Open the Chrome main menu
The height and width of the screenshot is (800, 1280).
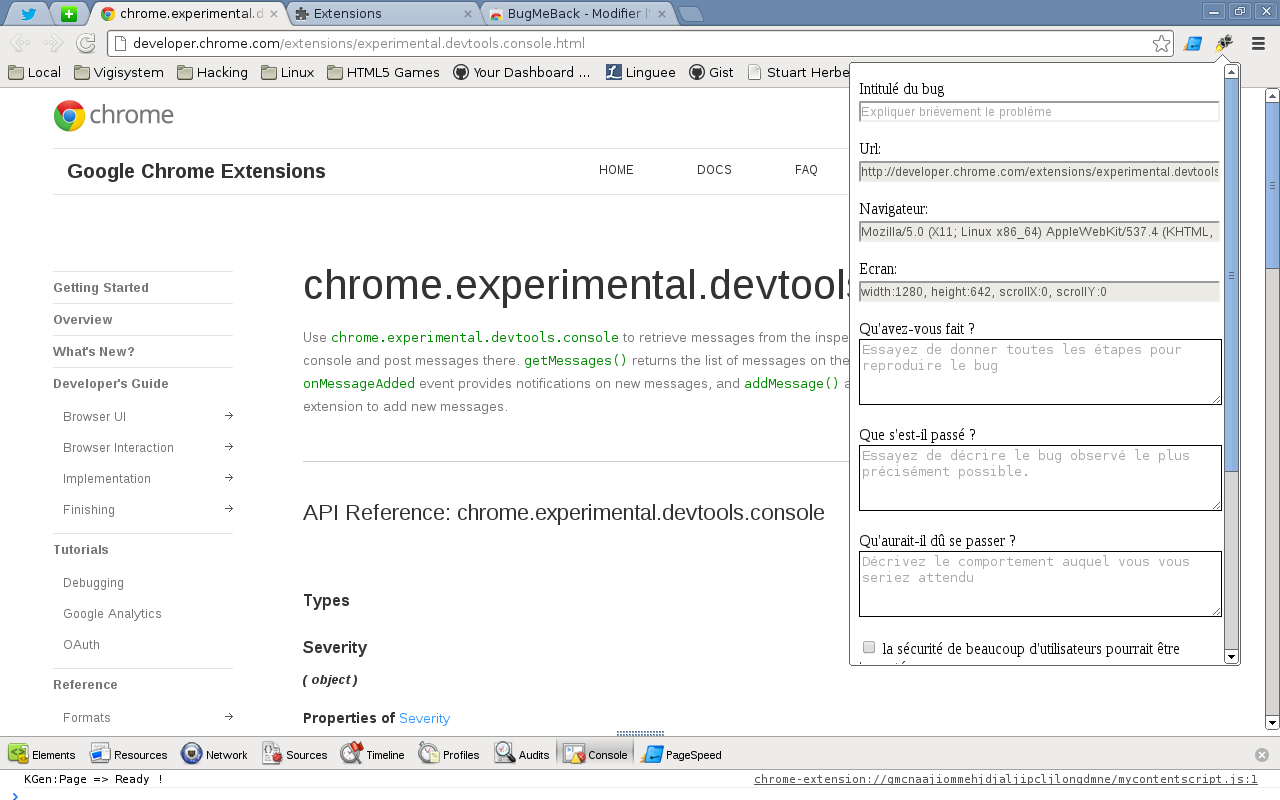(x=1259, y=44)
